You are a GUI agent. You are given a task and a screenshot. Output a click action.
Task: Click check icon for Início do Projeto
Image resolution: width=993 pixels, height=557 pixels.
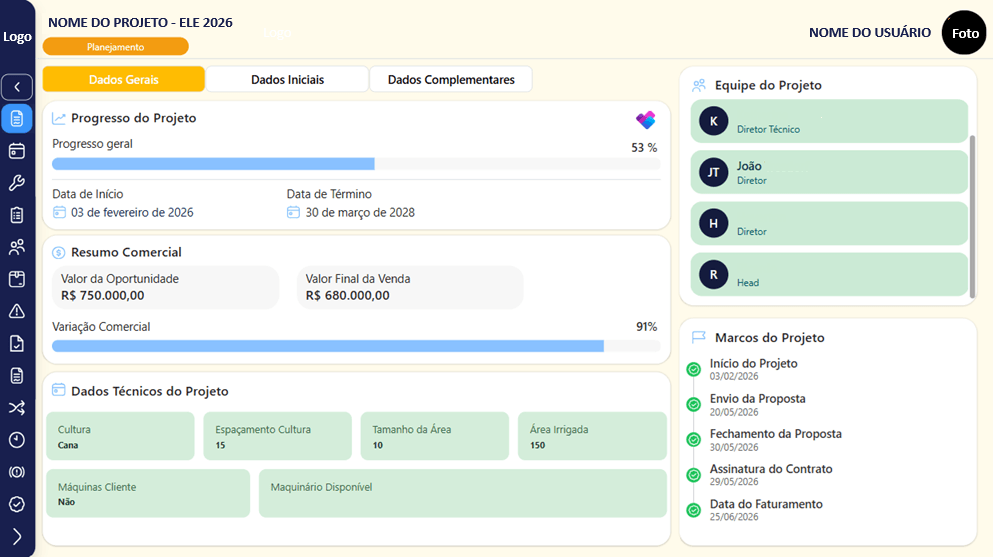click(694, 369)
